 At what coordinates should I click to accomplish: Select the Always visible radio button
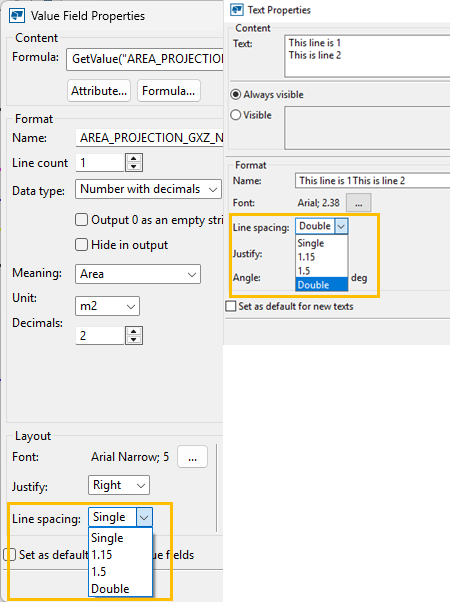click(235, 94)
